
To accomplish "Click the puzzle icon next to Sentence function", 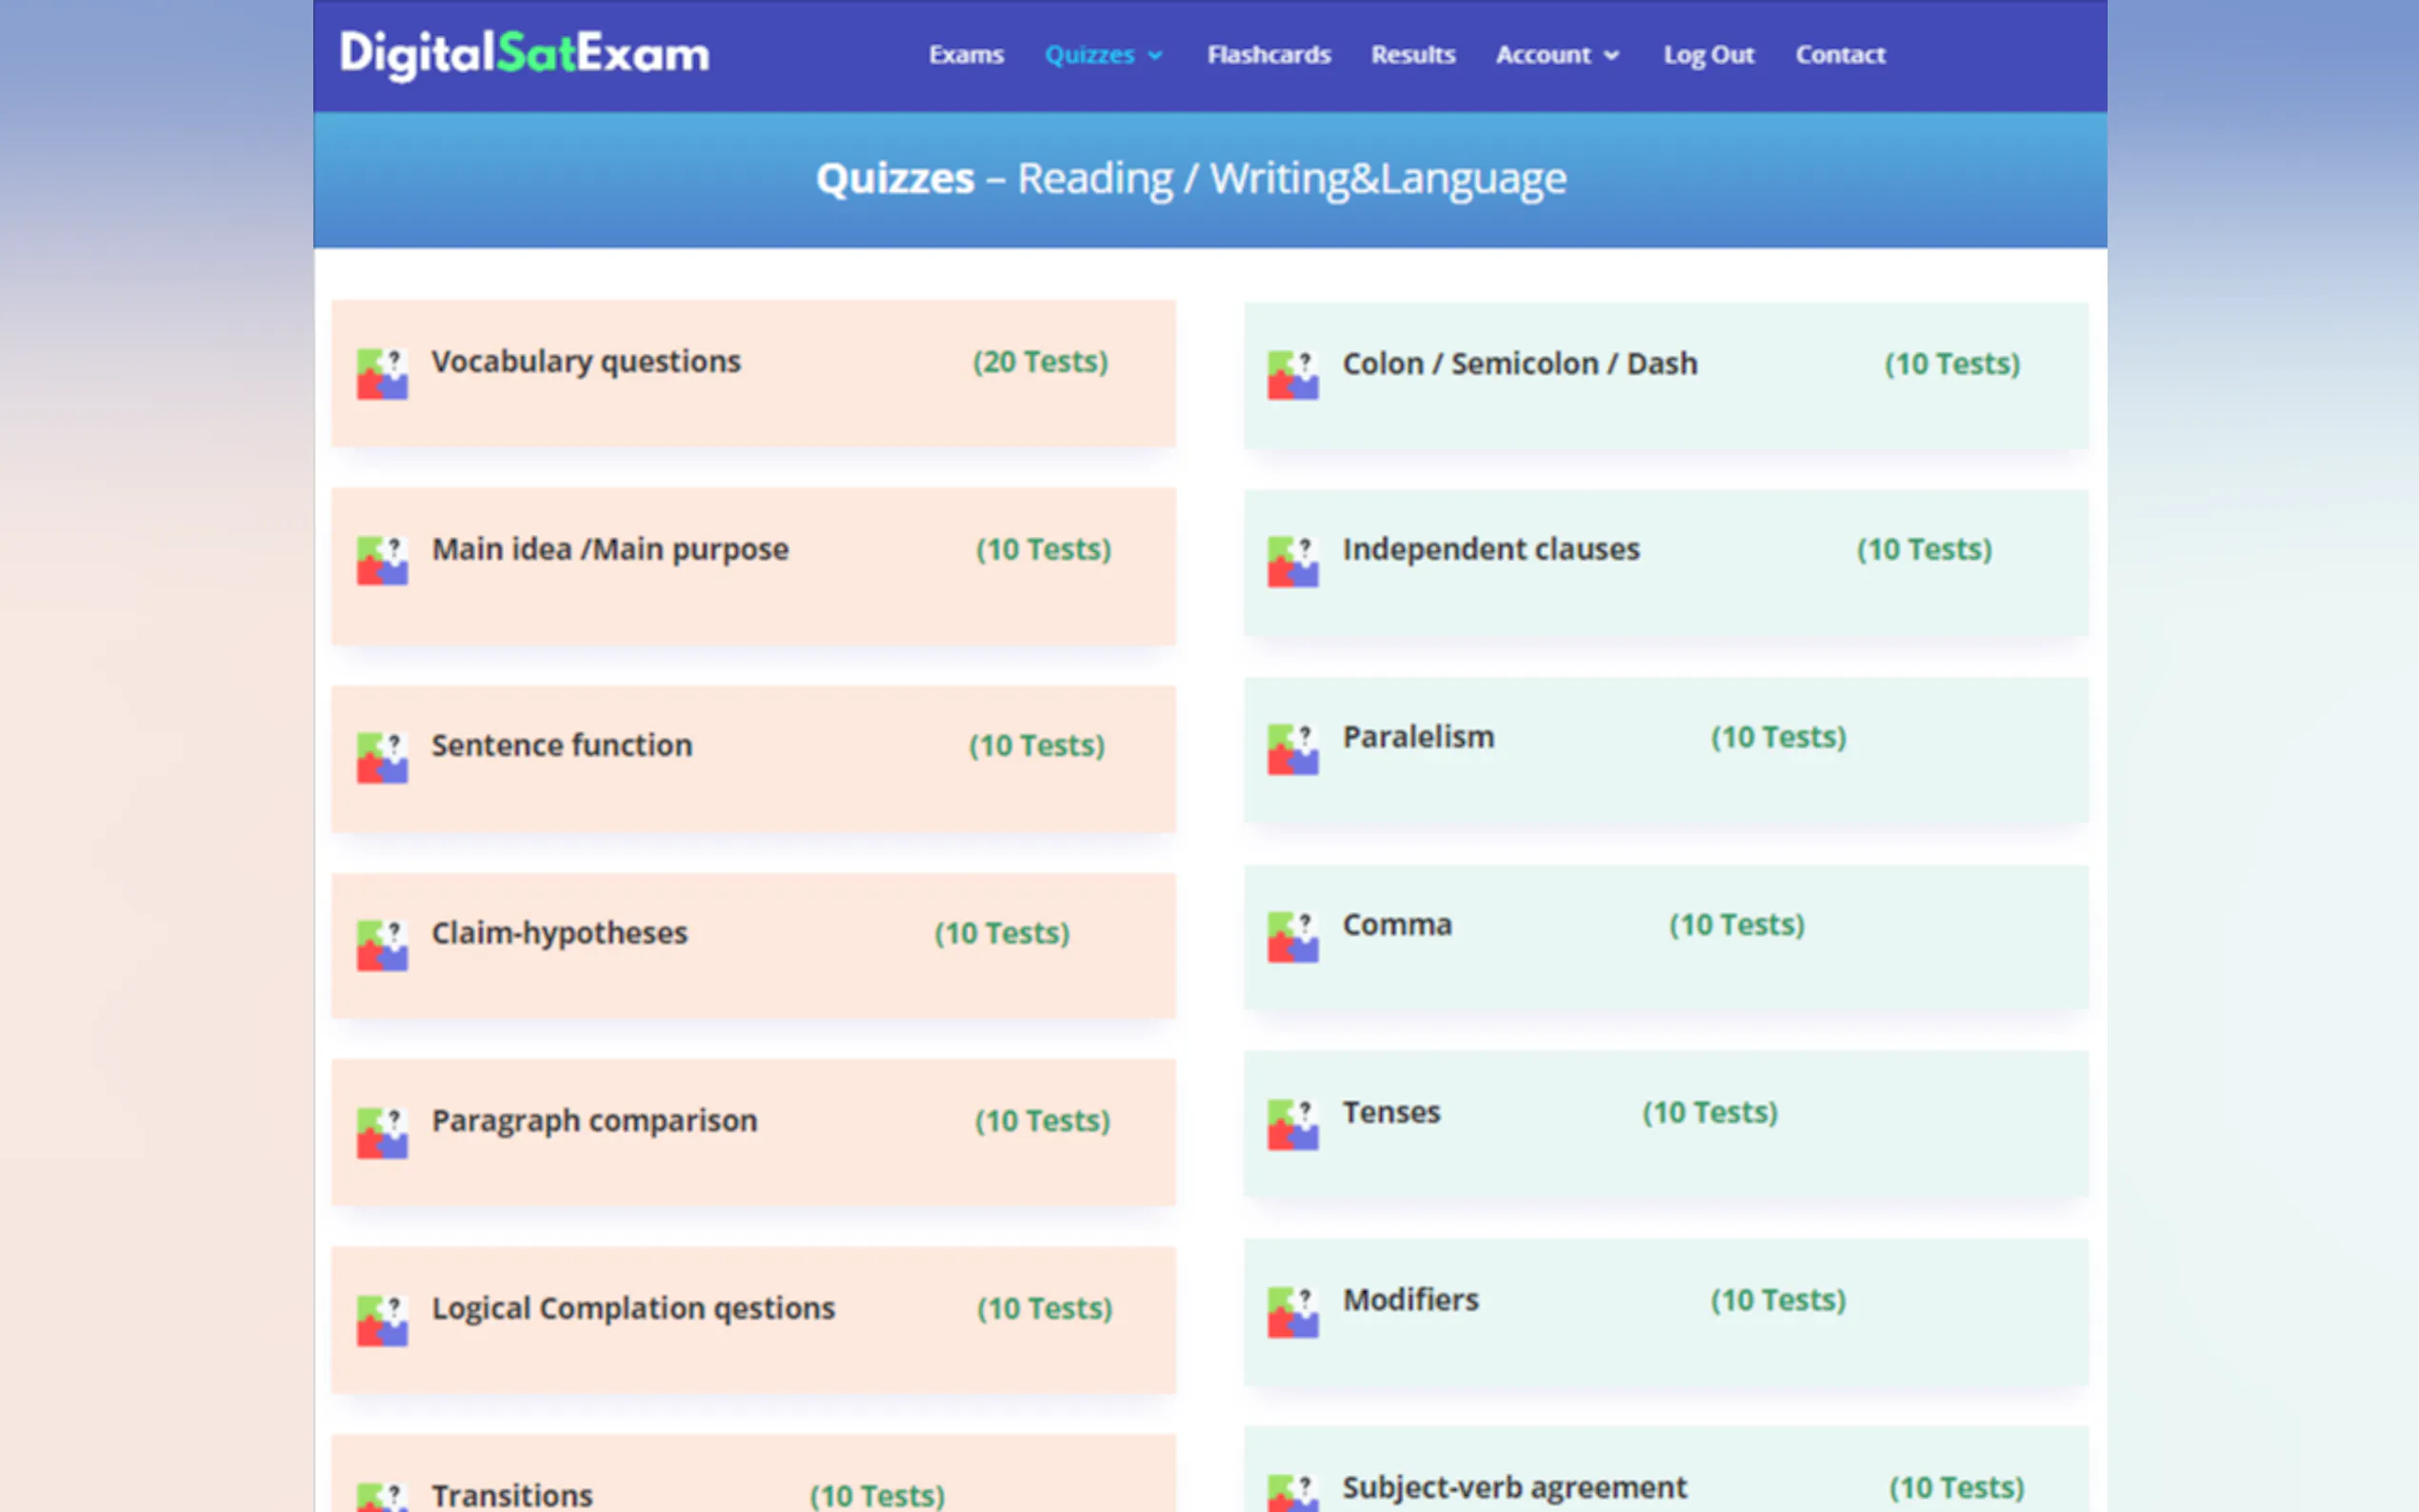I will click(382, 758).
